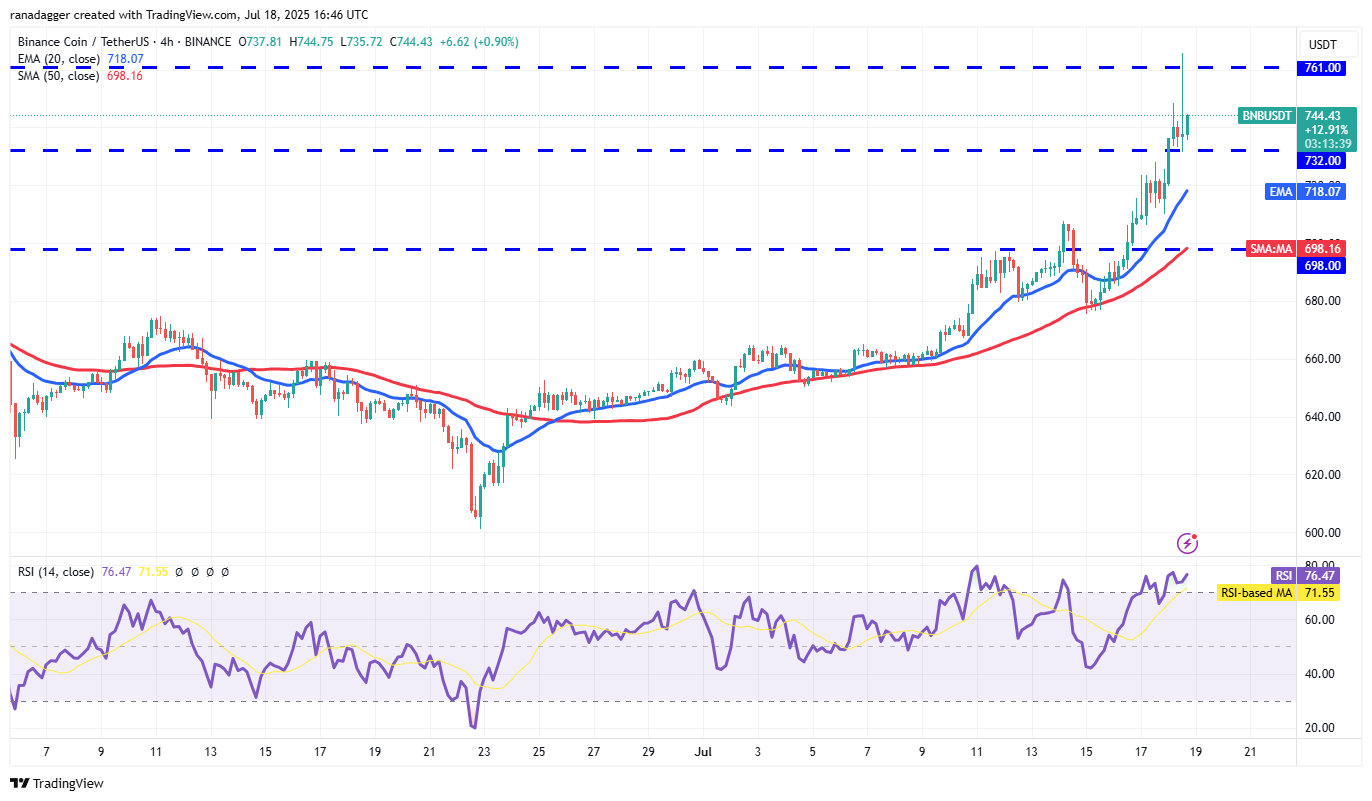Click the BNBUSDT symbol price tag
This screenshot has height=801, width=1372.
tap(1267, 116)
